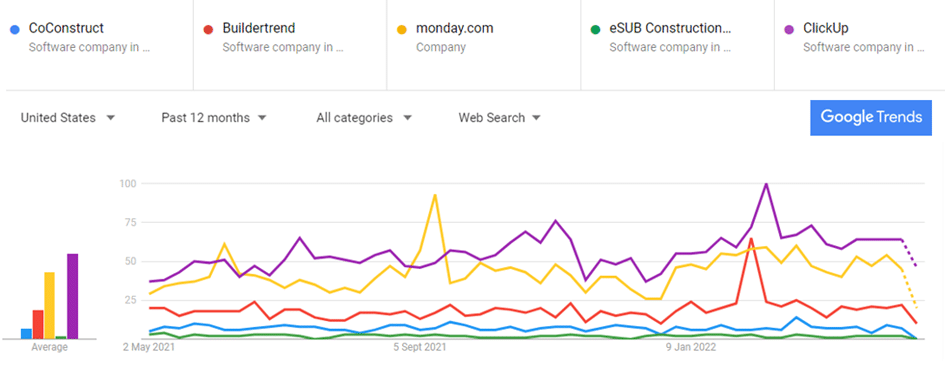Click the Google Trends logo button
This screenshot has height=368, width=945.
(x=871, y=117)
